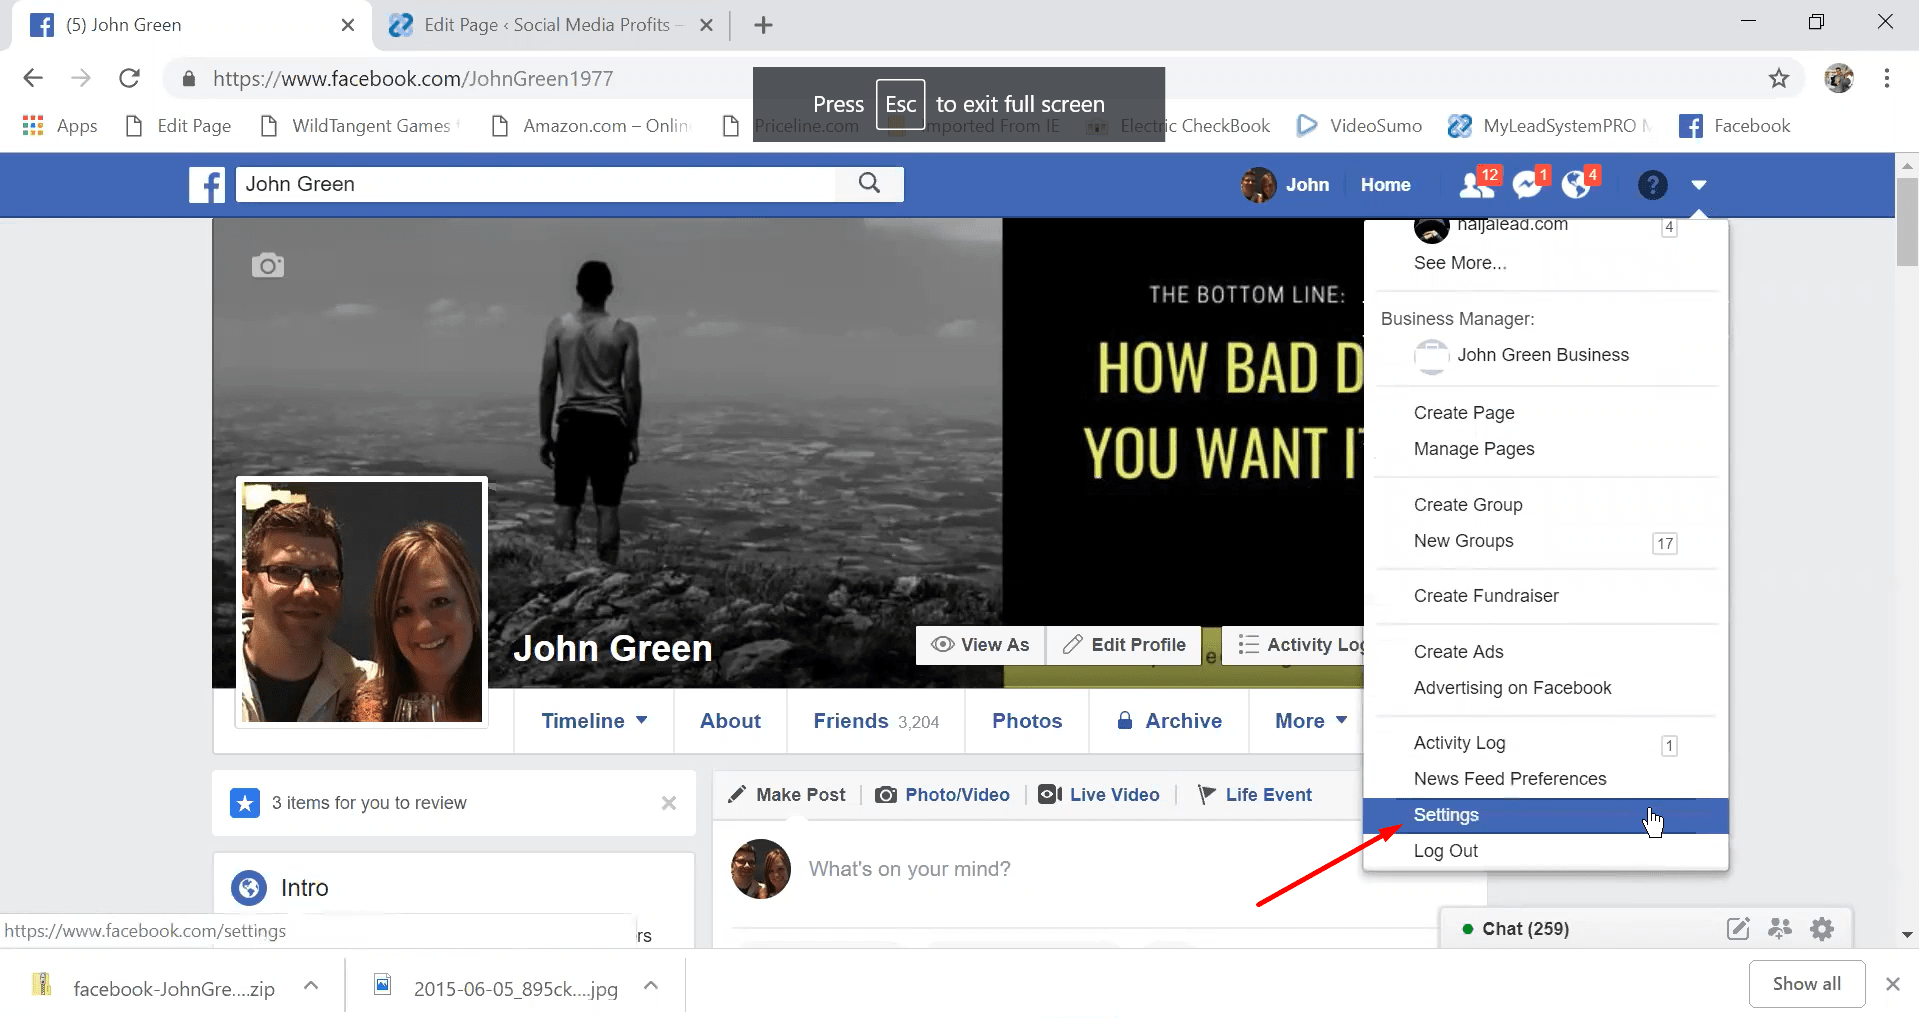Choose Create Group in menu
This screenshot has width=1919, height=1018.
(1545, 505)
